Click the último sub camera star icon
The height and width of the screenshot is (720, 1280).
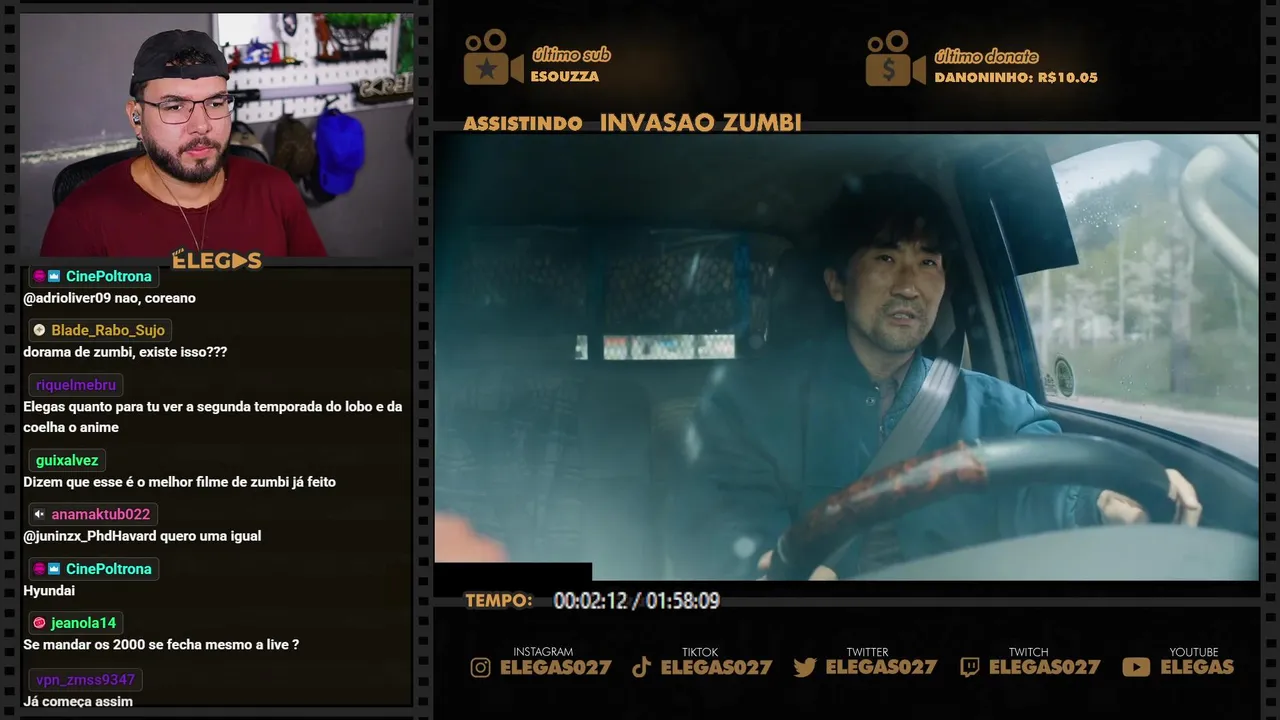pyautogui.click(x=493, y=57)
